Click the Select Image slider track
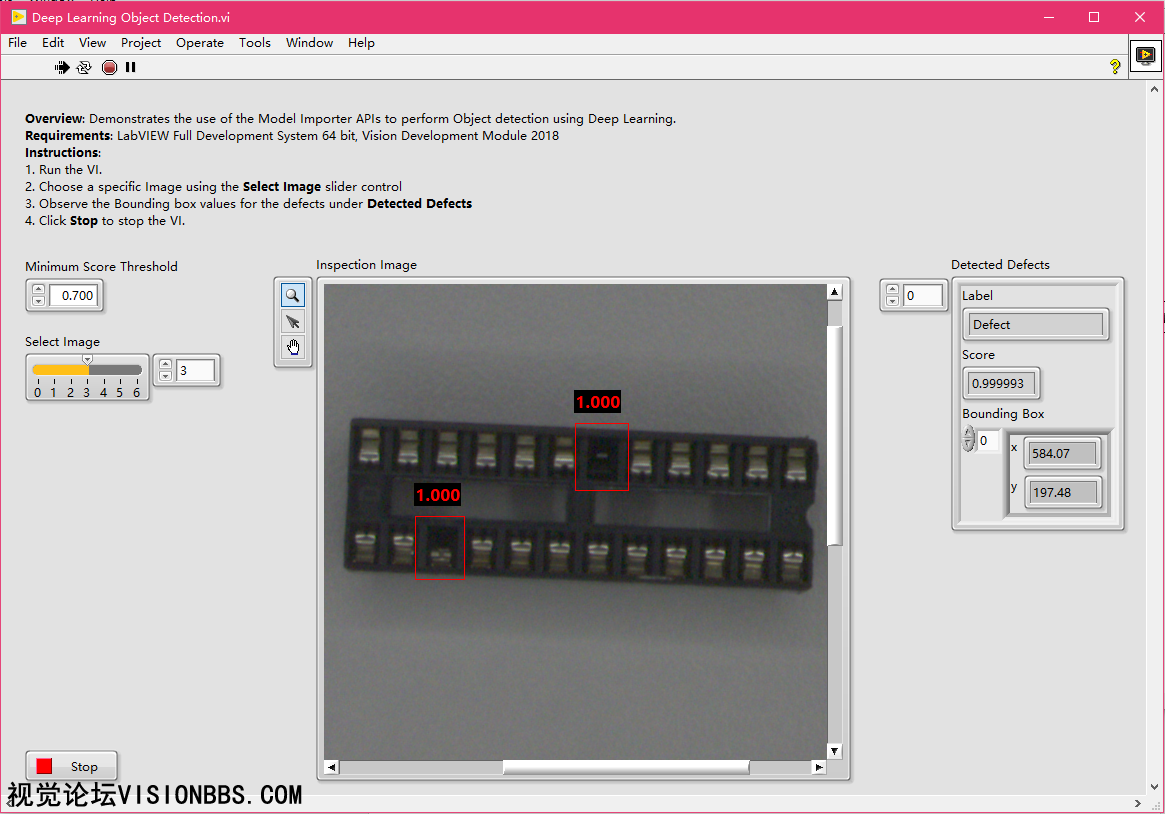The width and height of the screenshot is (1165, 814). 110,370
